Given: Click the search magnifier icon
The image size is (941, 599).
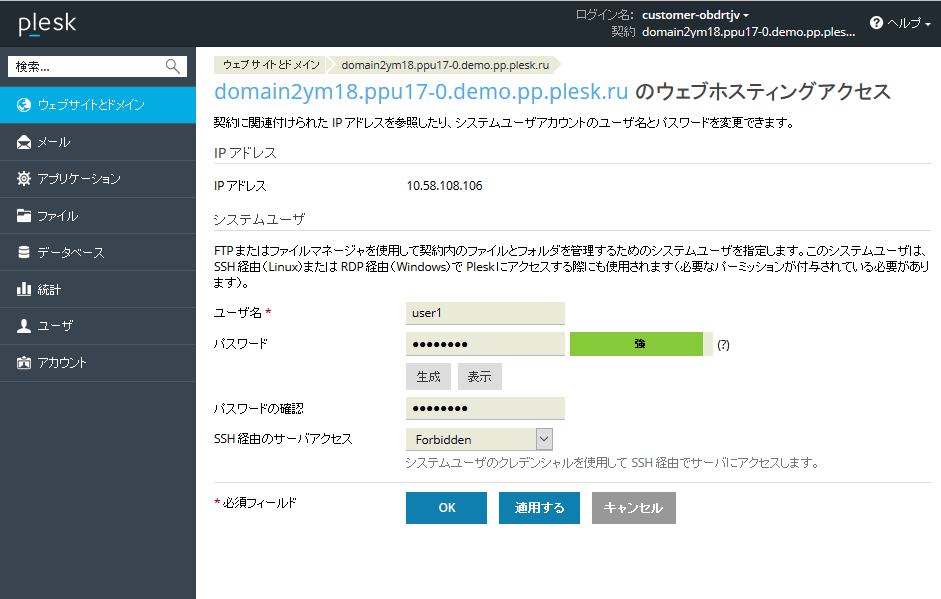Looking at the screenshot, I should (173, 66).
